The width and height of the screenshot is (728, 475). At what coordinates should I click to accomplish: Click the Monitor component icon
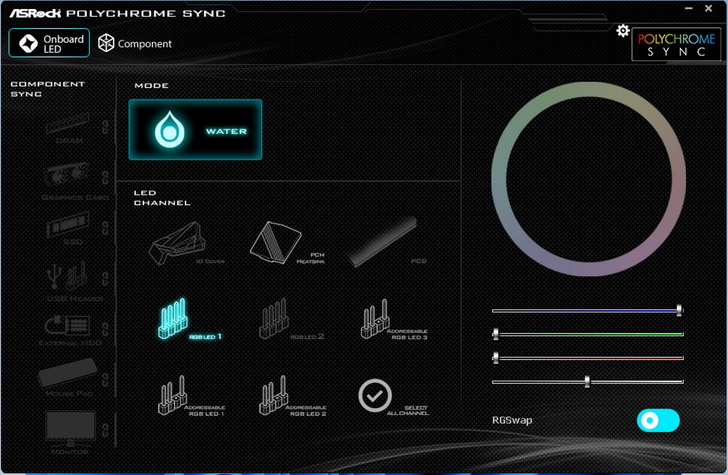click(70, 431)
